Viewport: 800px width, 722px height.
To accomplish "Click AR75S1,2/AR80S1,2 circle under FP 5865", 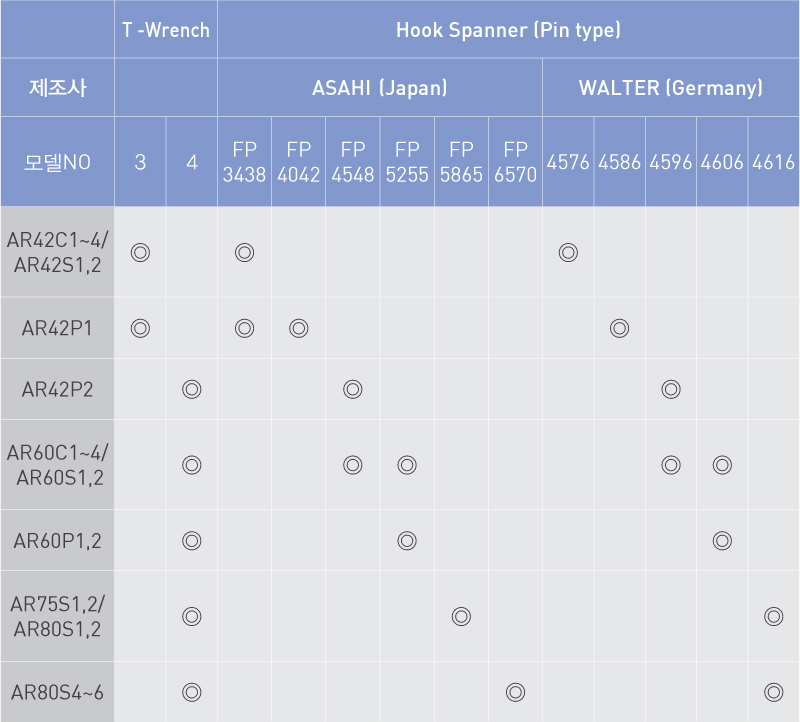I will [x=461, y=616].
